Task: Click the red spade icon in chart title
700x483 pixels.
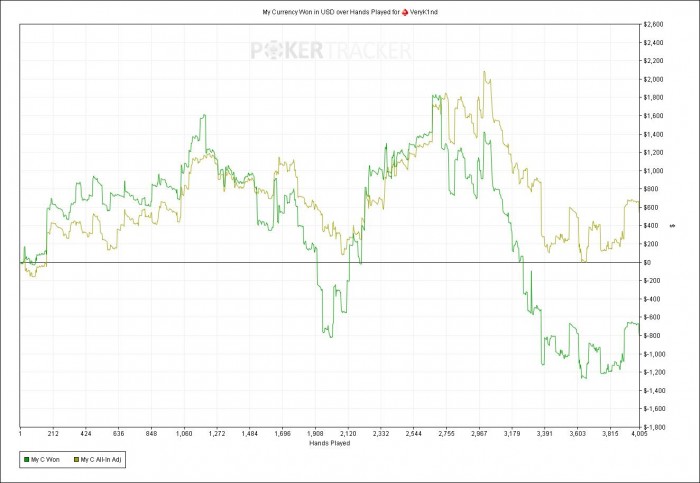Action: tap(404, 12)
